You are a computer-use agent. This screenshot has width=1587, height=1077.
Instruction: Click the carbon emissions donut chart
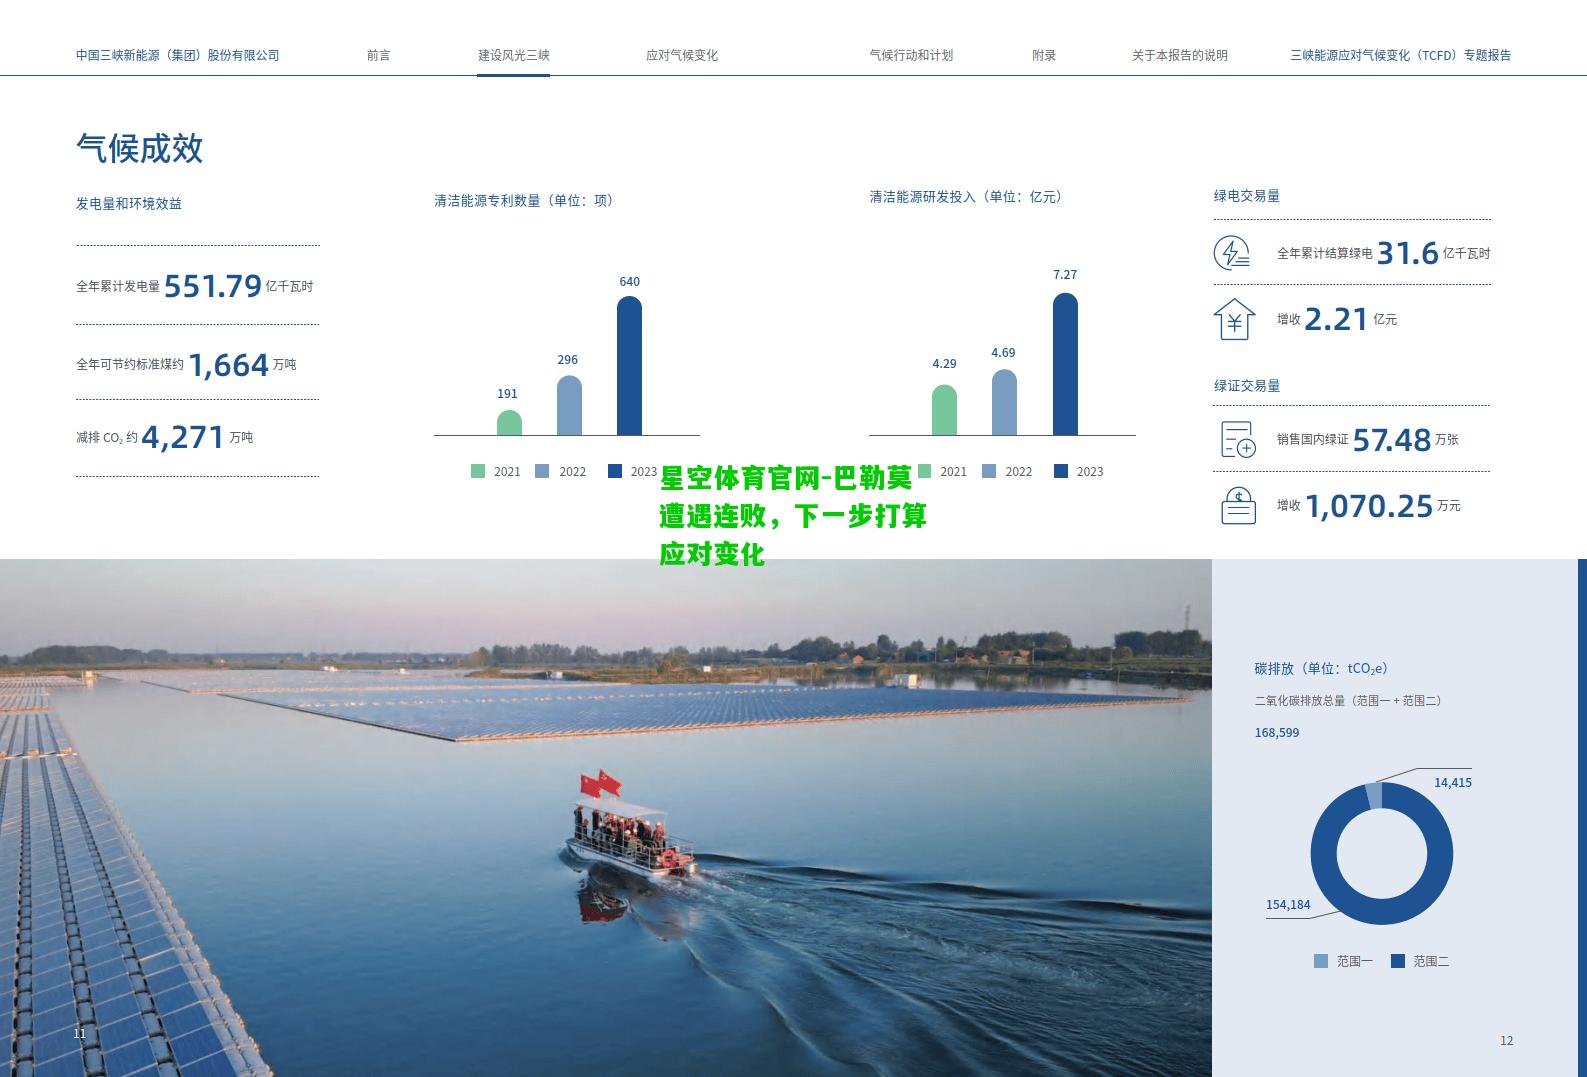pyautogui.click(x=1382, y=853)
